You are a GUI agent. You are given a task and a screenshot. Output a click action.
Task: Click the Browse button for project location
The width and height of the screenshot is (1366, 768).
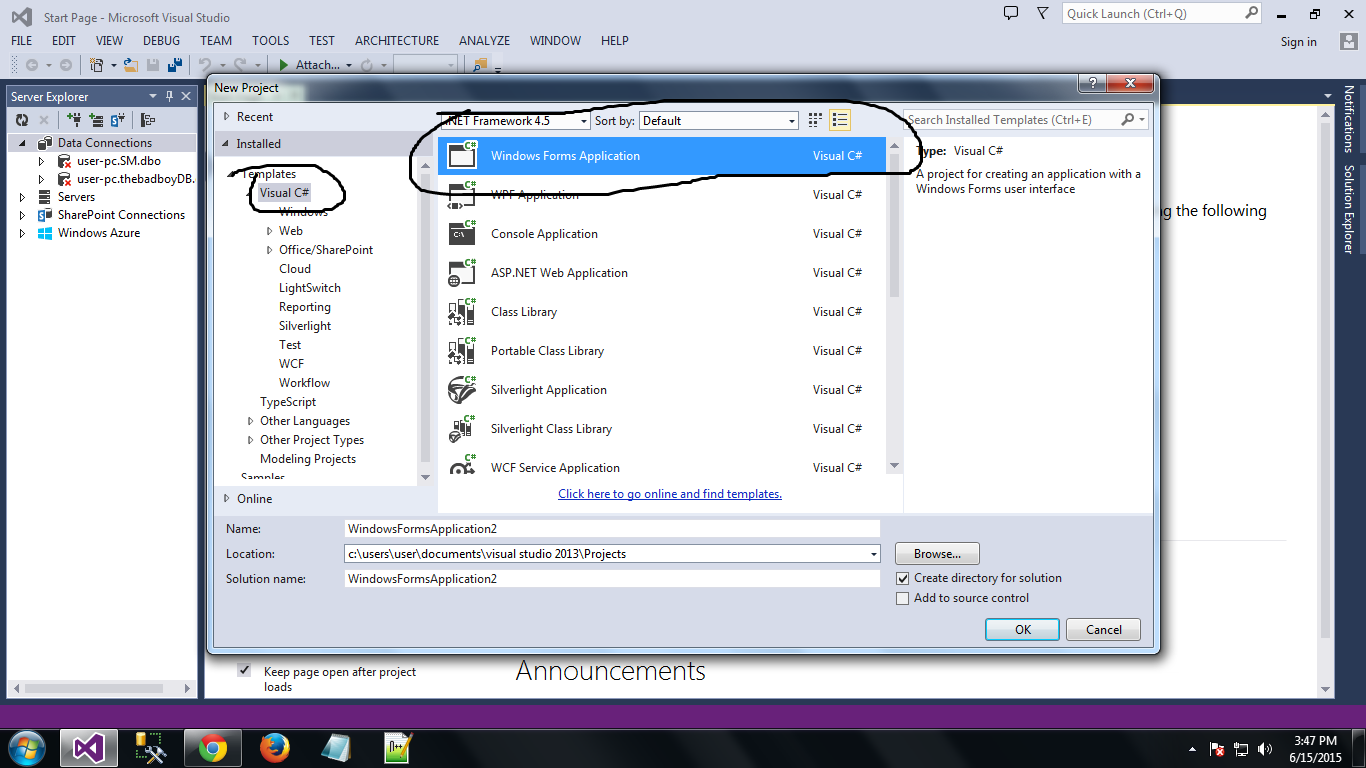pos(936,553)
